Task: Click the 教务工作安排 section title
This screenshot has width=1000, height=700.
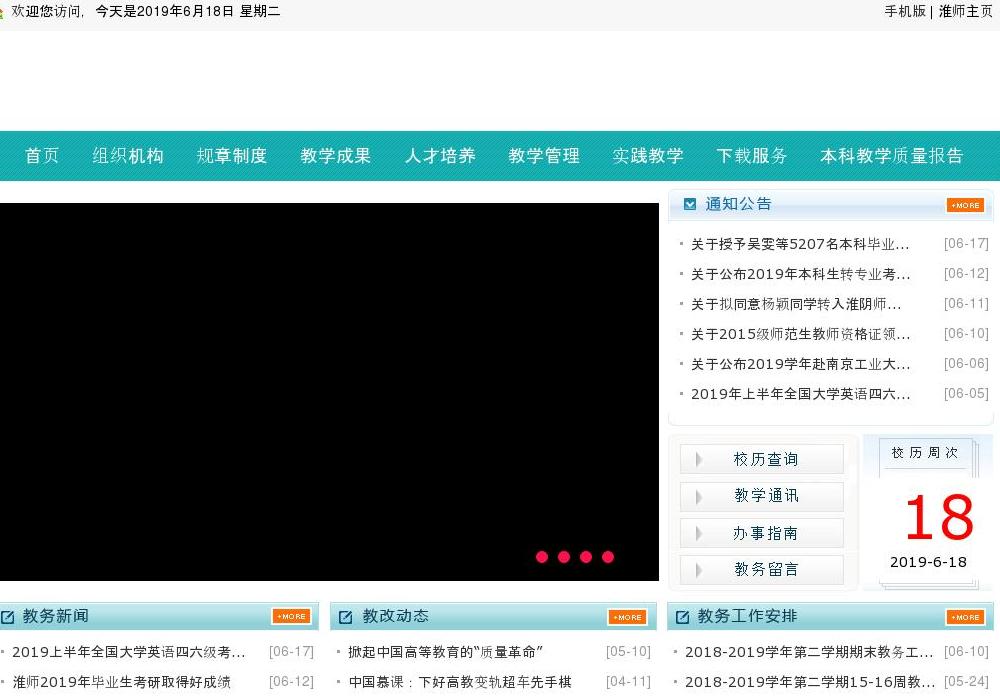Action: [747, 616]
